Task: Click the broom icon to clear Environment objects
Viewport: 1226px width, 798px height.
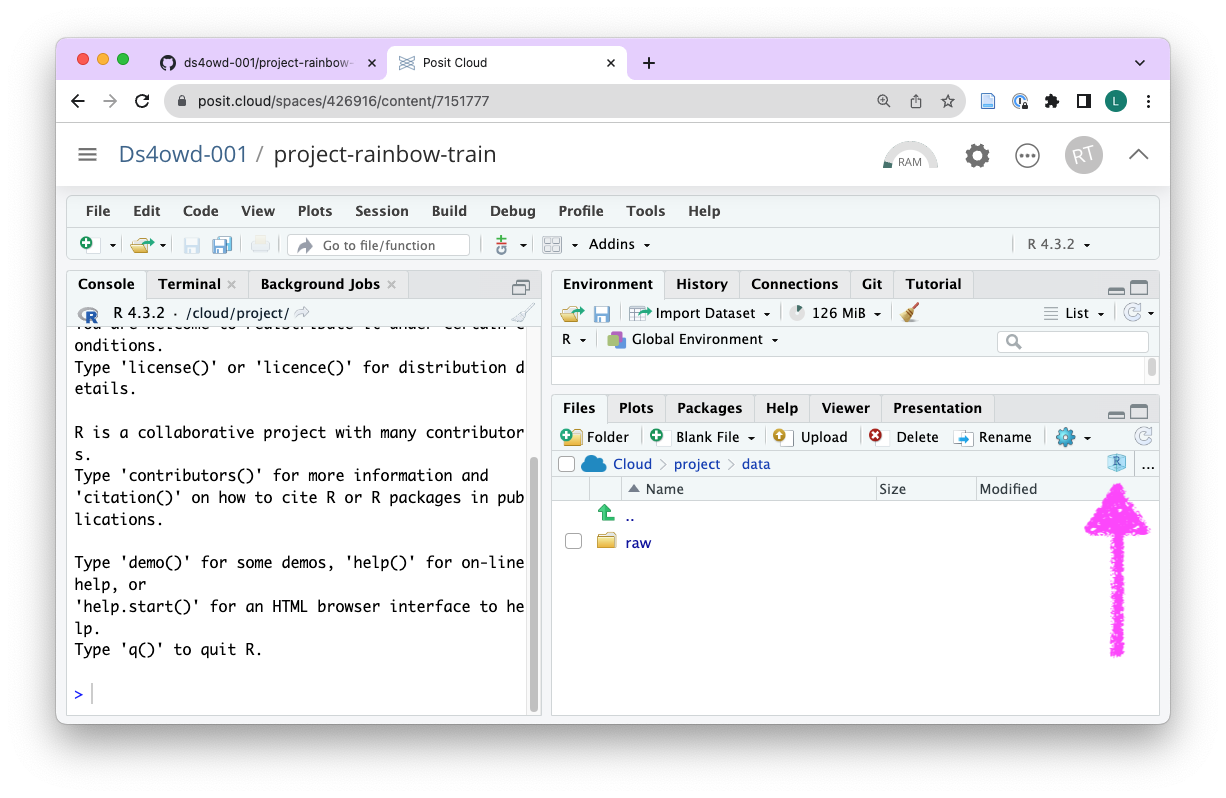Action: click(909, 313)
